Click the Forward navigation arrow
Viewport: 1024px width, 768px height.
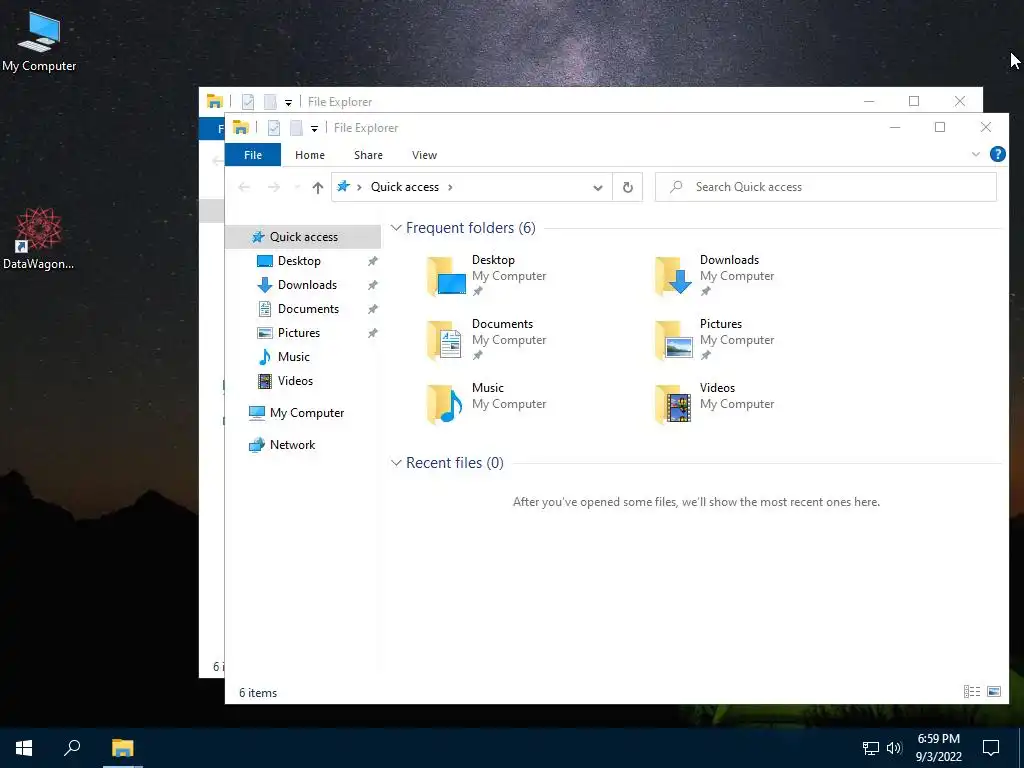coord(274,187)
